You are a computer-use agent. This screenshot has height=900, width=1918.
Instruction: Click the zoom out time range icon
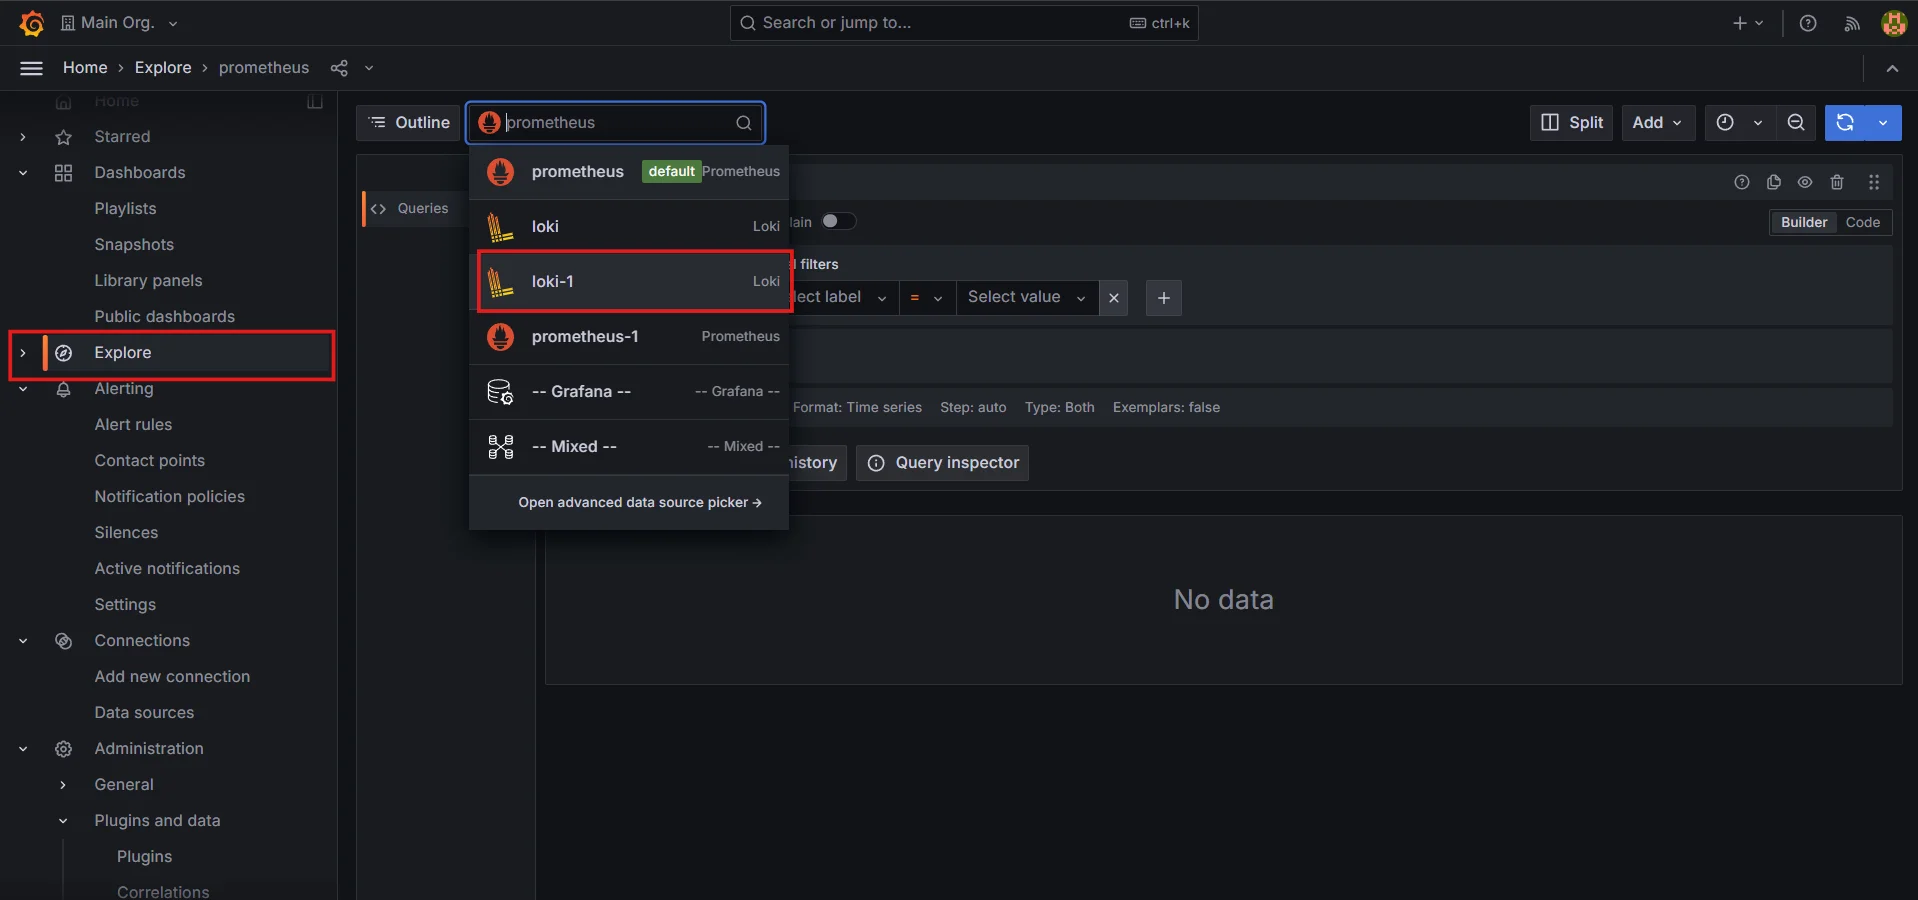tap(1796, 122)
